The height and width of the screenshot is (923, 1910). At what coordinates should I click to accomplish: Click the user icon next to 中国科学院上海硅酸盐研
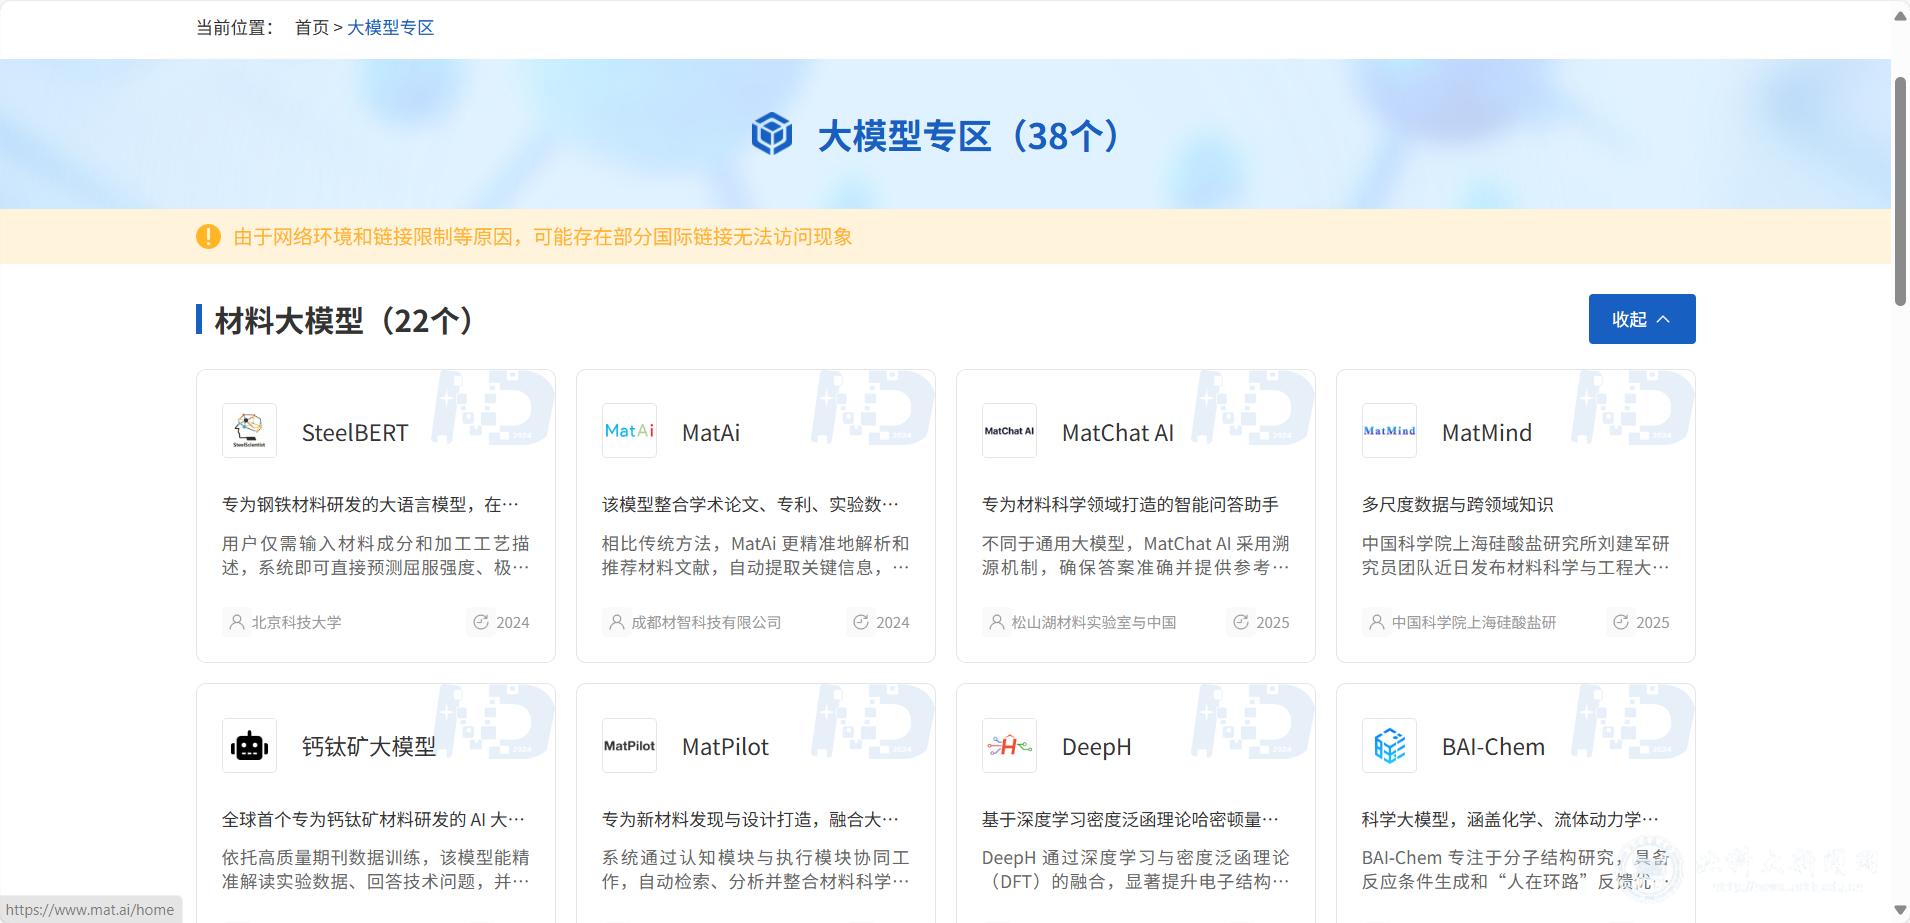[x=1377, y=622]
